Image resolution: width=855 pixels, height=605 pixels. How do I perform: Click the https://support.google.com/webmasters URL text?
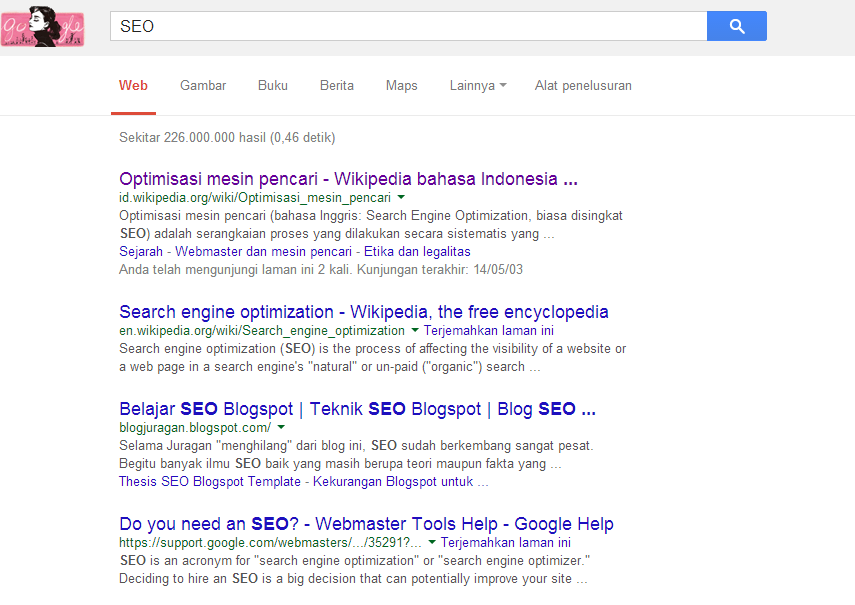(270, 542)
